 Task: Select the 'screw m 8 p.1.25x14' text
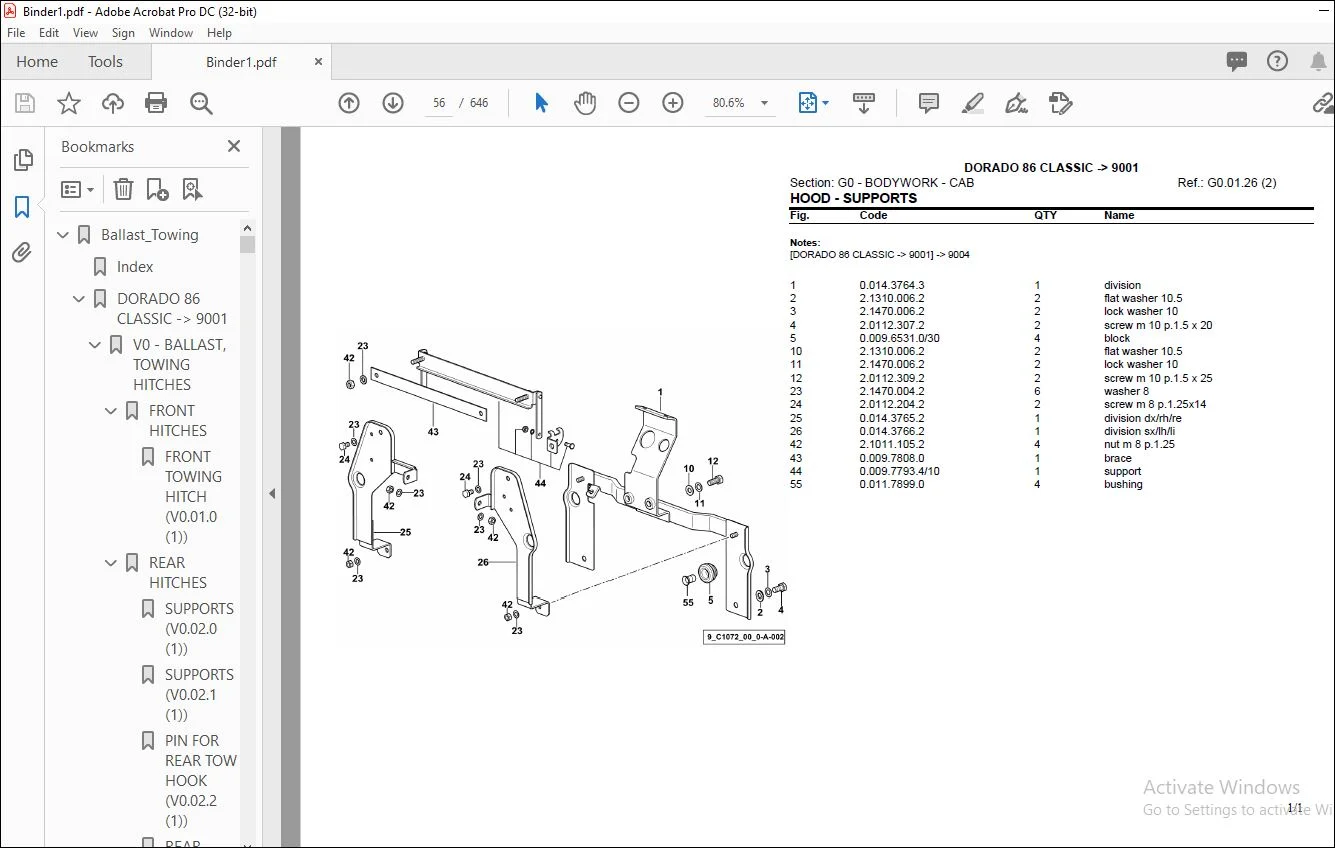click(1155, 405)
